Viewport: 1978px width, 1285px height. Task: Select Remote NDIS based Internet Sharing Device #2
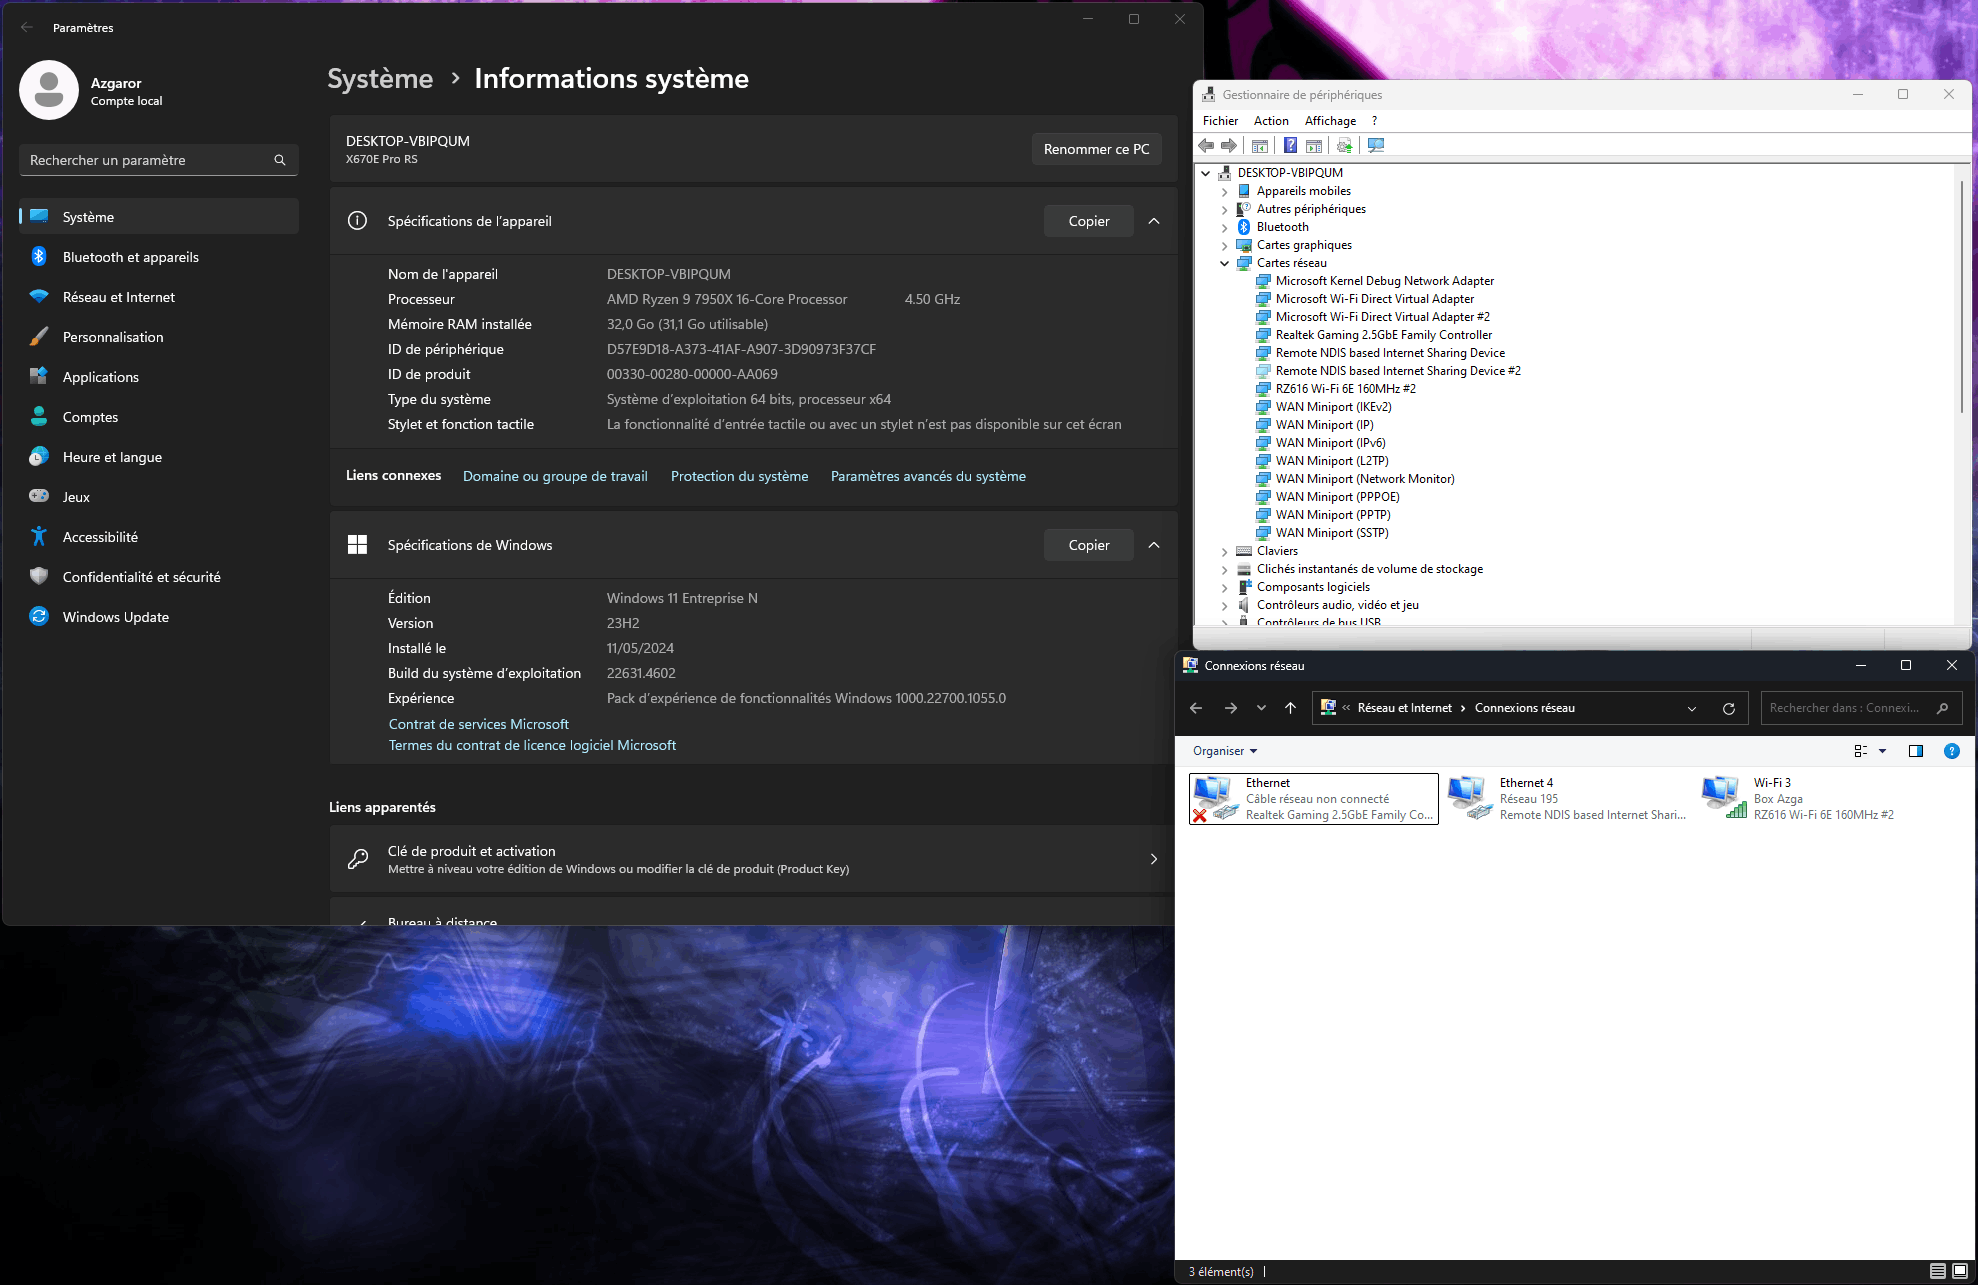(1398, 371)
